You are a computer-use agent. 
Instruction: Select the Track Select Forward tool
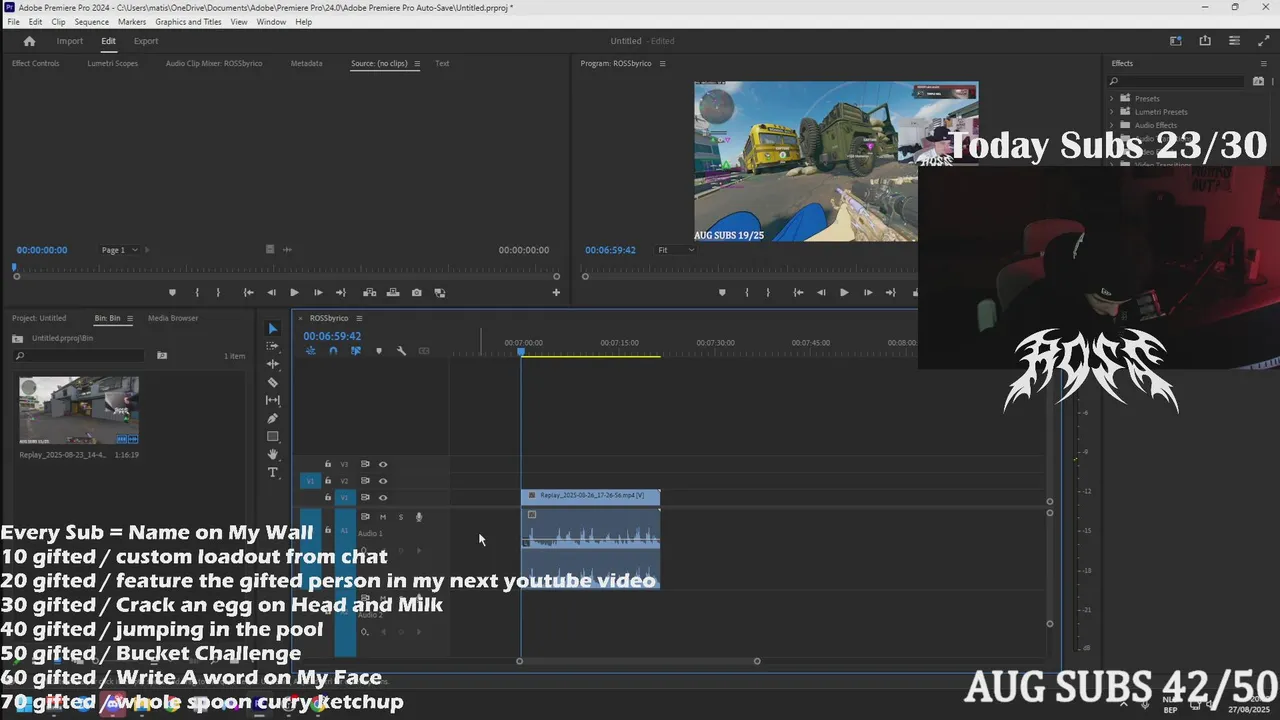[x=272, y=346]
